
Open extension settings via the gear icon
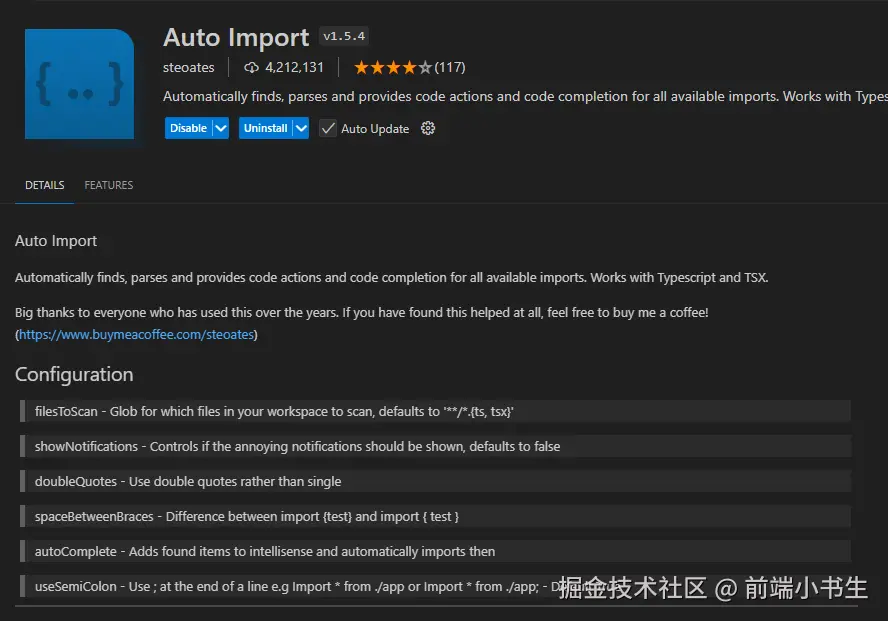(x=429, y=128)
